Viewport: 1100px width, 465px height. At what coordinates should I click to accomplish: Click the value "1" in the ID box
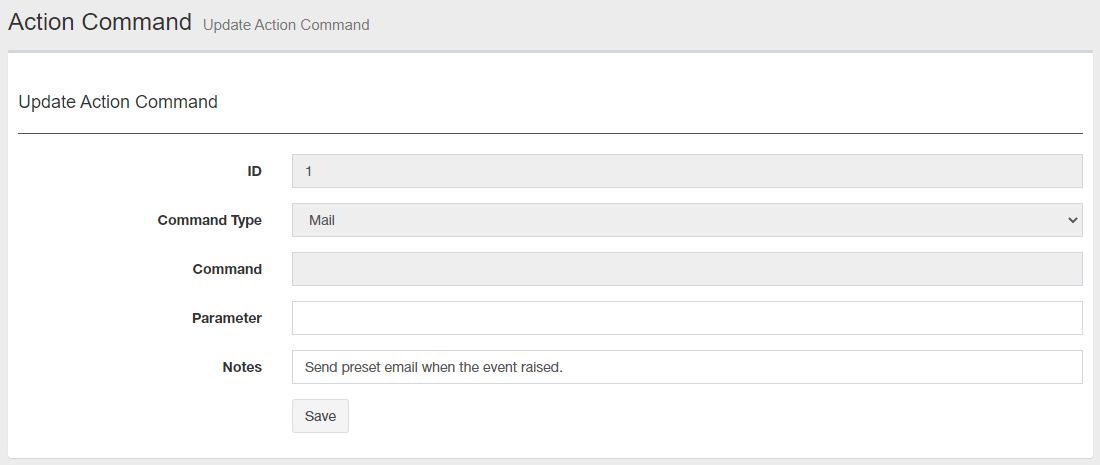pos(309,171)
